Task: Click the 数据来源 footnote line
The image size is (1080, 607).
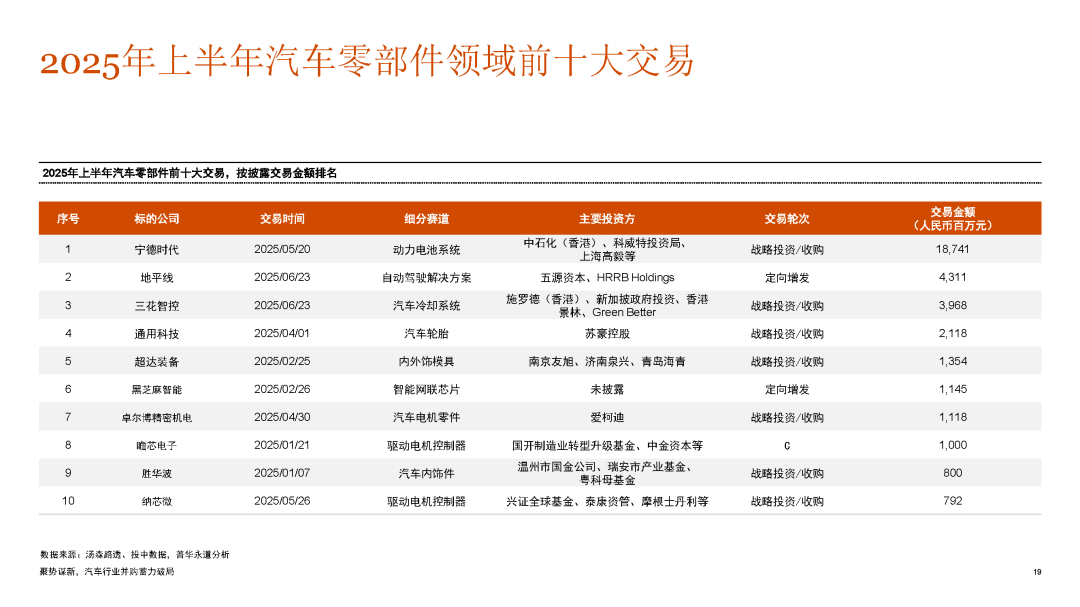Action: click(x=134, y=555)
